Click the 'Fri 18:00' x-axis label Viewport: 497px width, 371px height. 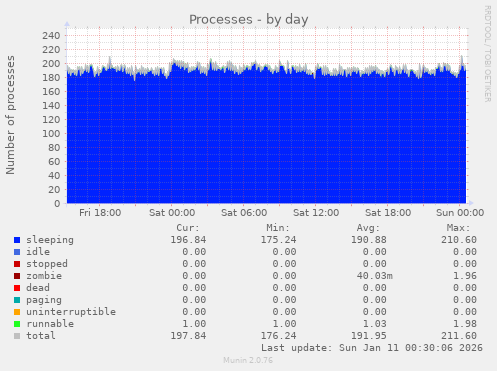[x=100, y=213]
